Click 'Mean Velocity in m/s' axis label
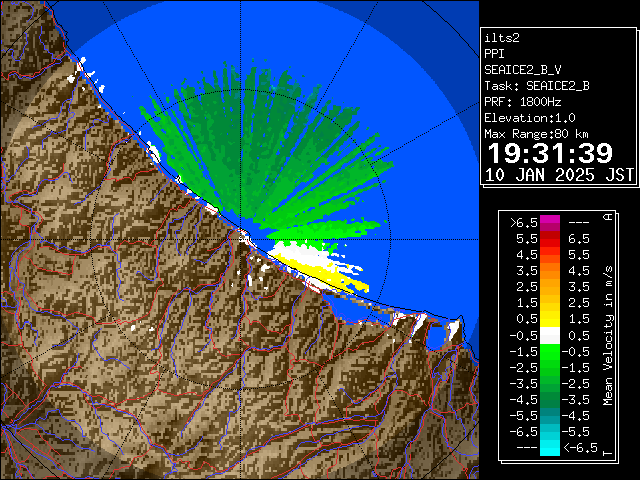Screen dimensions: 640x480 [608, 336]
